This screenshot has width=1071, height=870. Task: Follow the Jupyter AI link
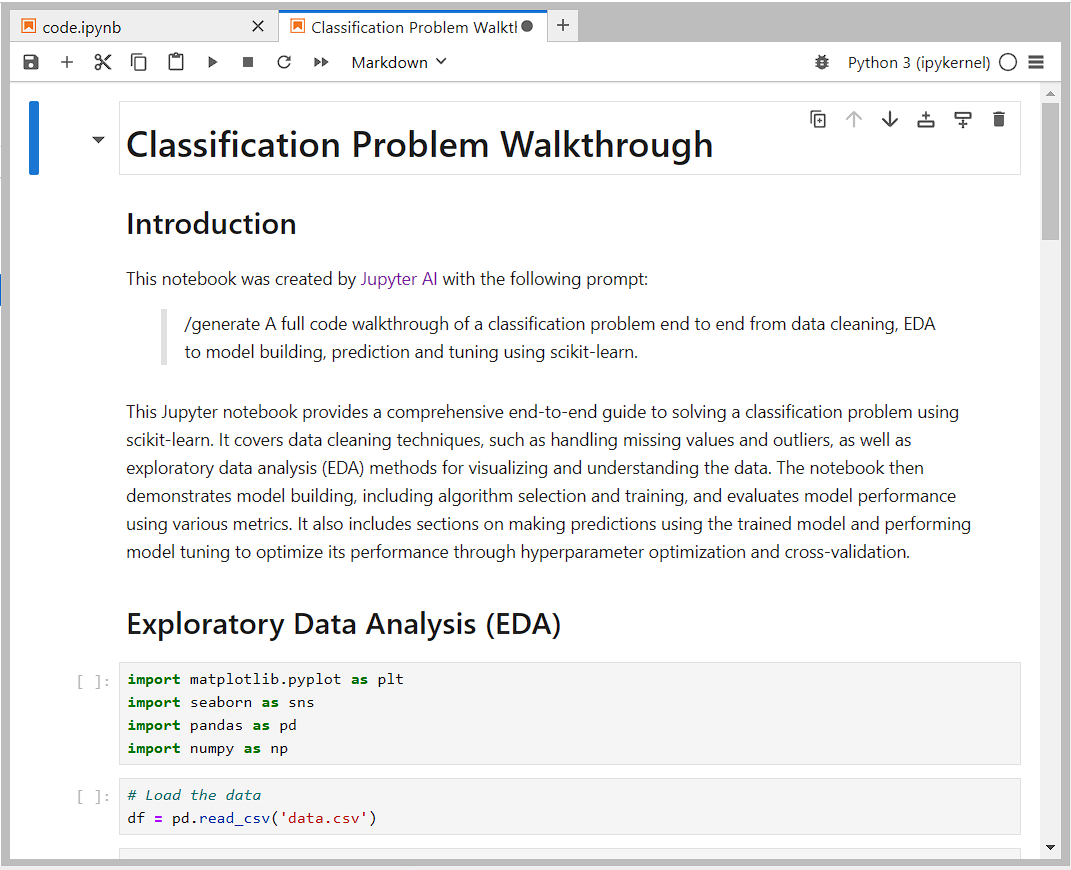pyautogui.click(x=399, y=279)
